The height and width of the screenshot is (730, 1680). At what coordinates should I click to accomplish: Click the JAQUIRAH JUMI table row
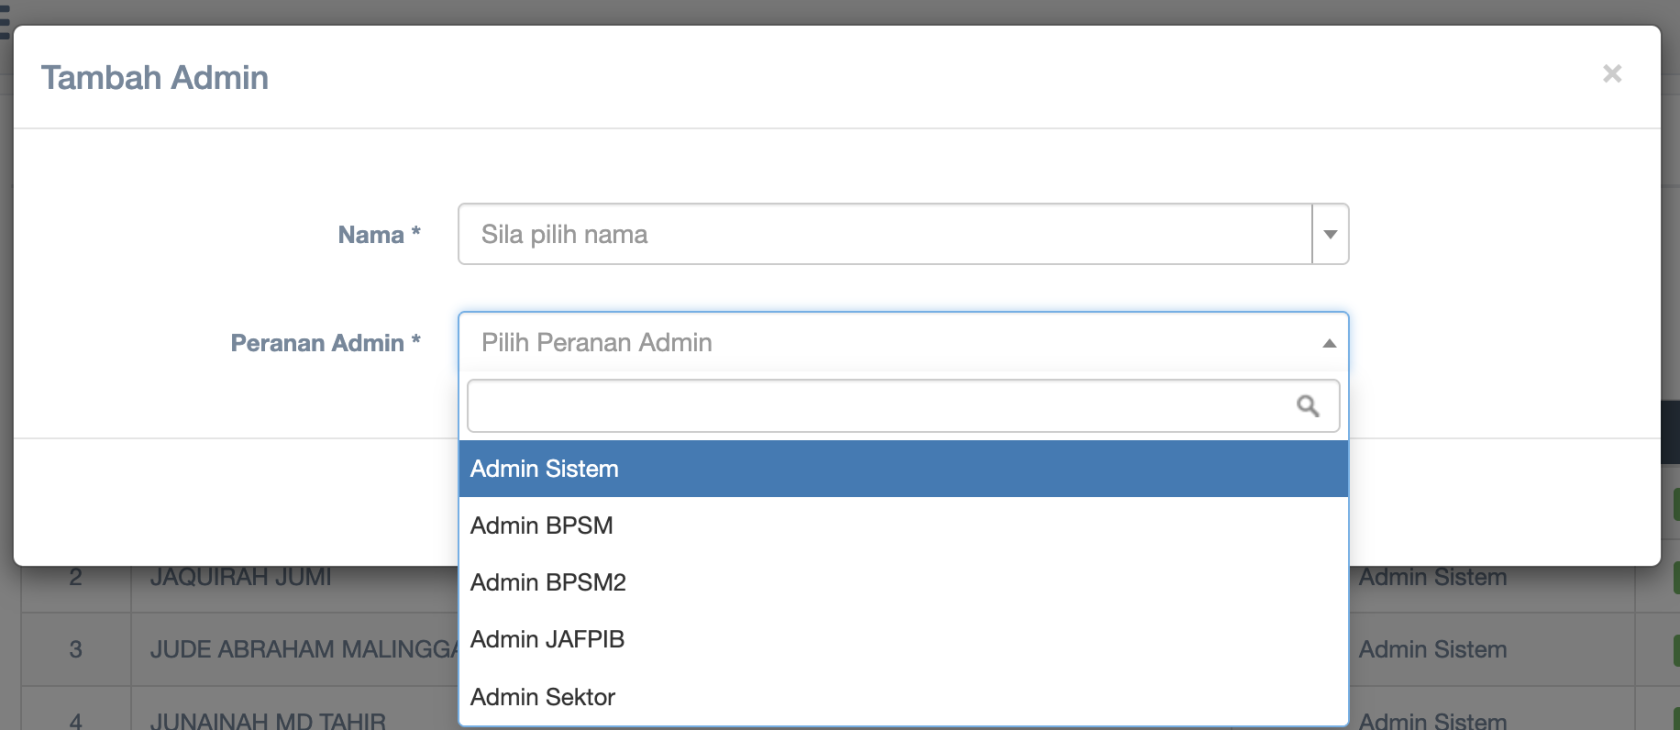pyautogui.click(x=240, y=579)
